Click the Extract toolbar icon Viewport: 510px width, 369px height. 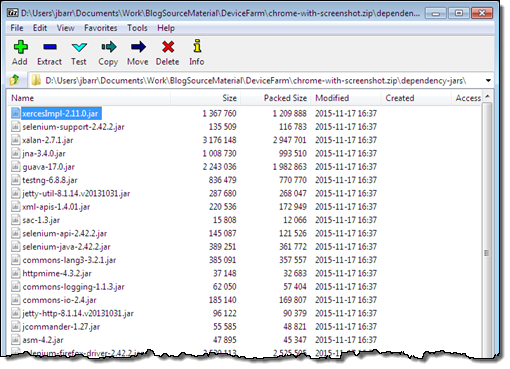[50, 47]
